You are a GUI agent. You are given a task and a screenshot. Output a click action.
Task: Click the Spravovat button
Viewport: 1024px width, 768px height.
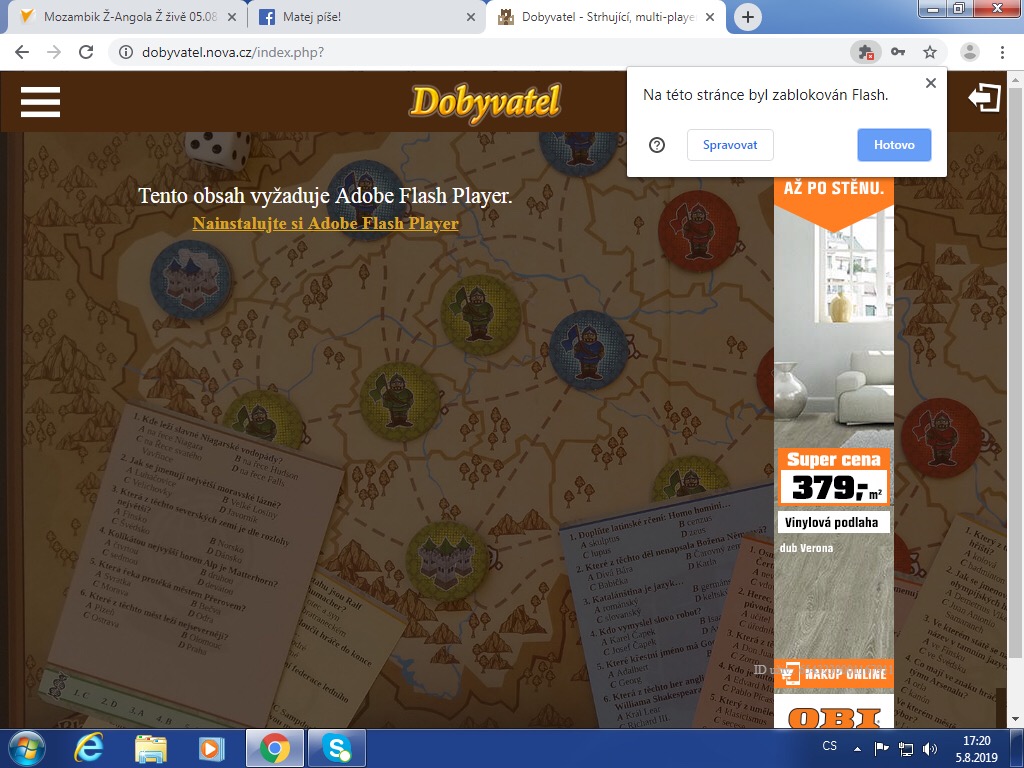[x=730, y=145]
